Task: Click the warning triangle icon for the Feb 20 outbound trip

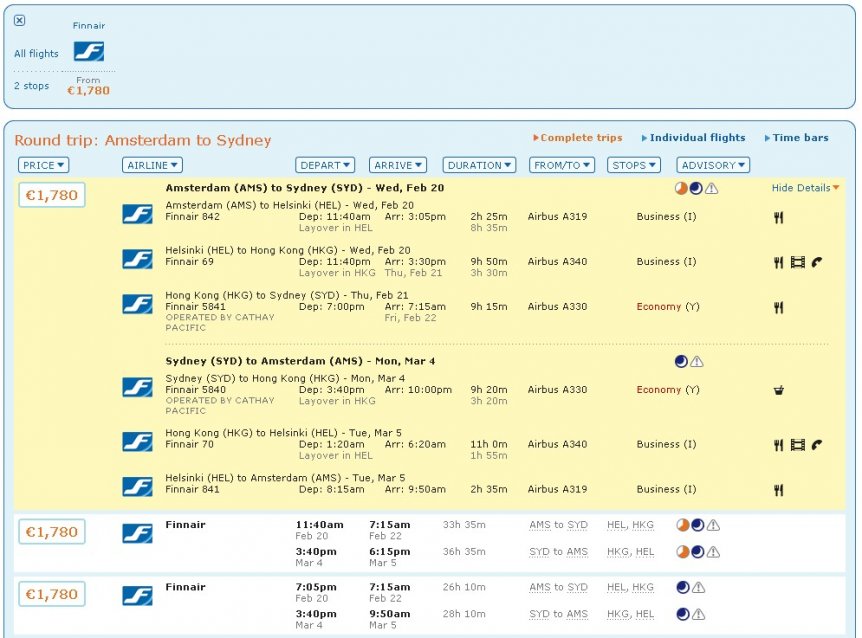Action: click(711, 188)
